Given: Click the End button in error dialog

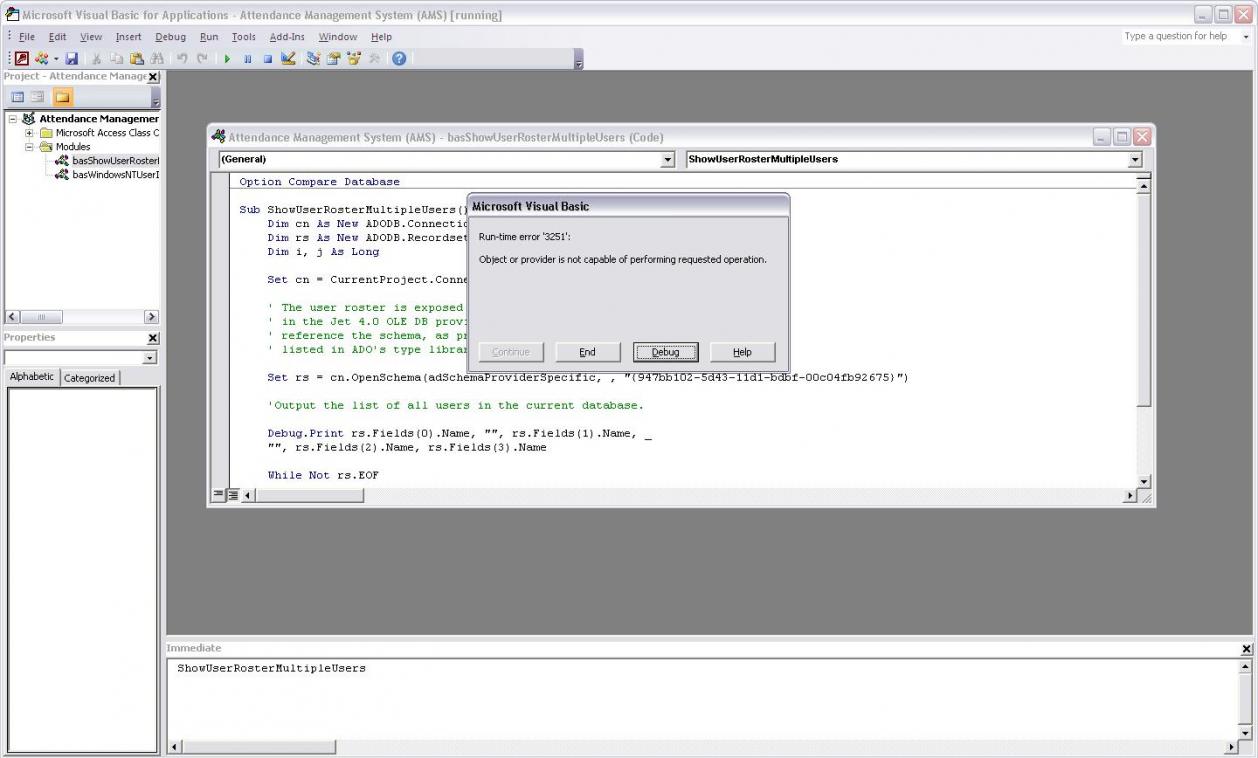Looking at the screenshot, I should [x=587, y=352].
